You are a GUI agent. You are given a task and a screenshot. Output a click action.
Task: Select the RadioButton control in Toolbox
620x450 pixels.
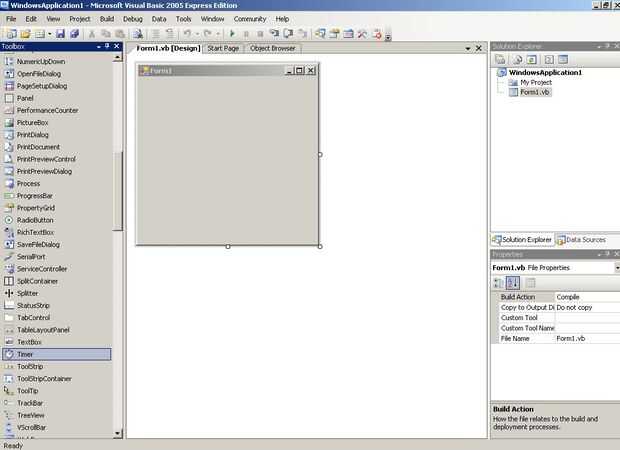coord(35,220)
